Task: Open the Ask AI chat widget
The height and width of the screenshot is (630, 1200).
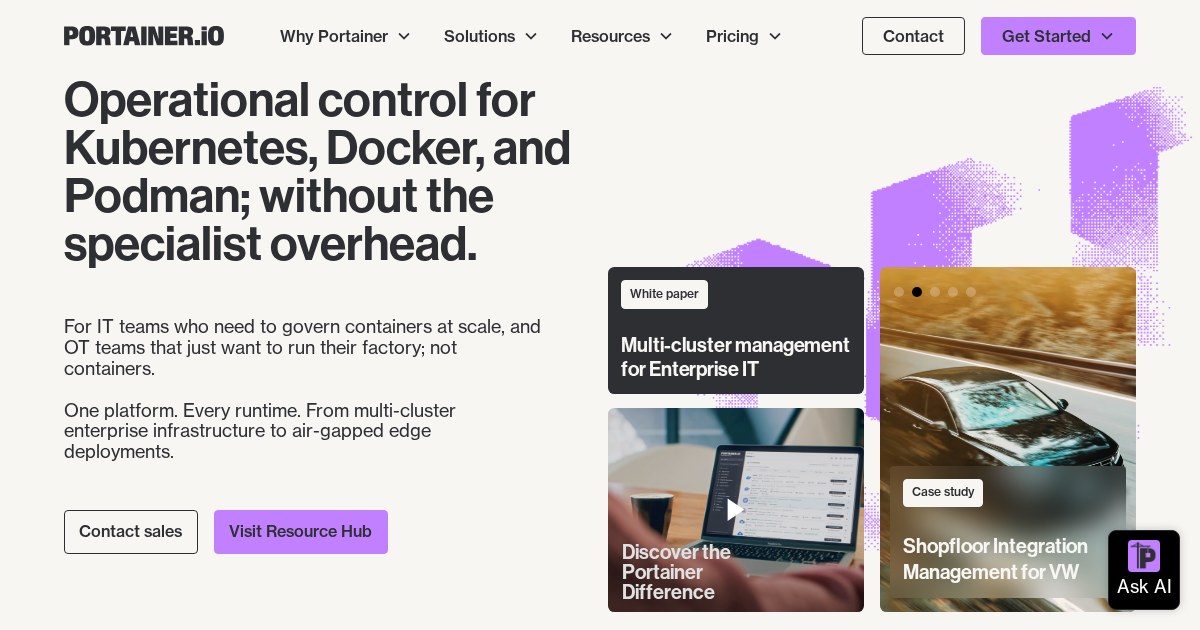Action: (x=1144, y=570)
